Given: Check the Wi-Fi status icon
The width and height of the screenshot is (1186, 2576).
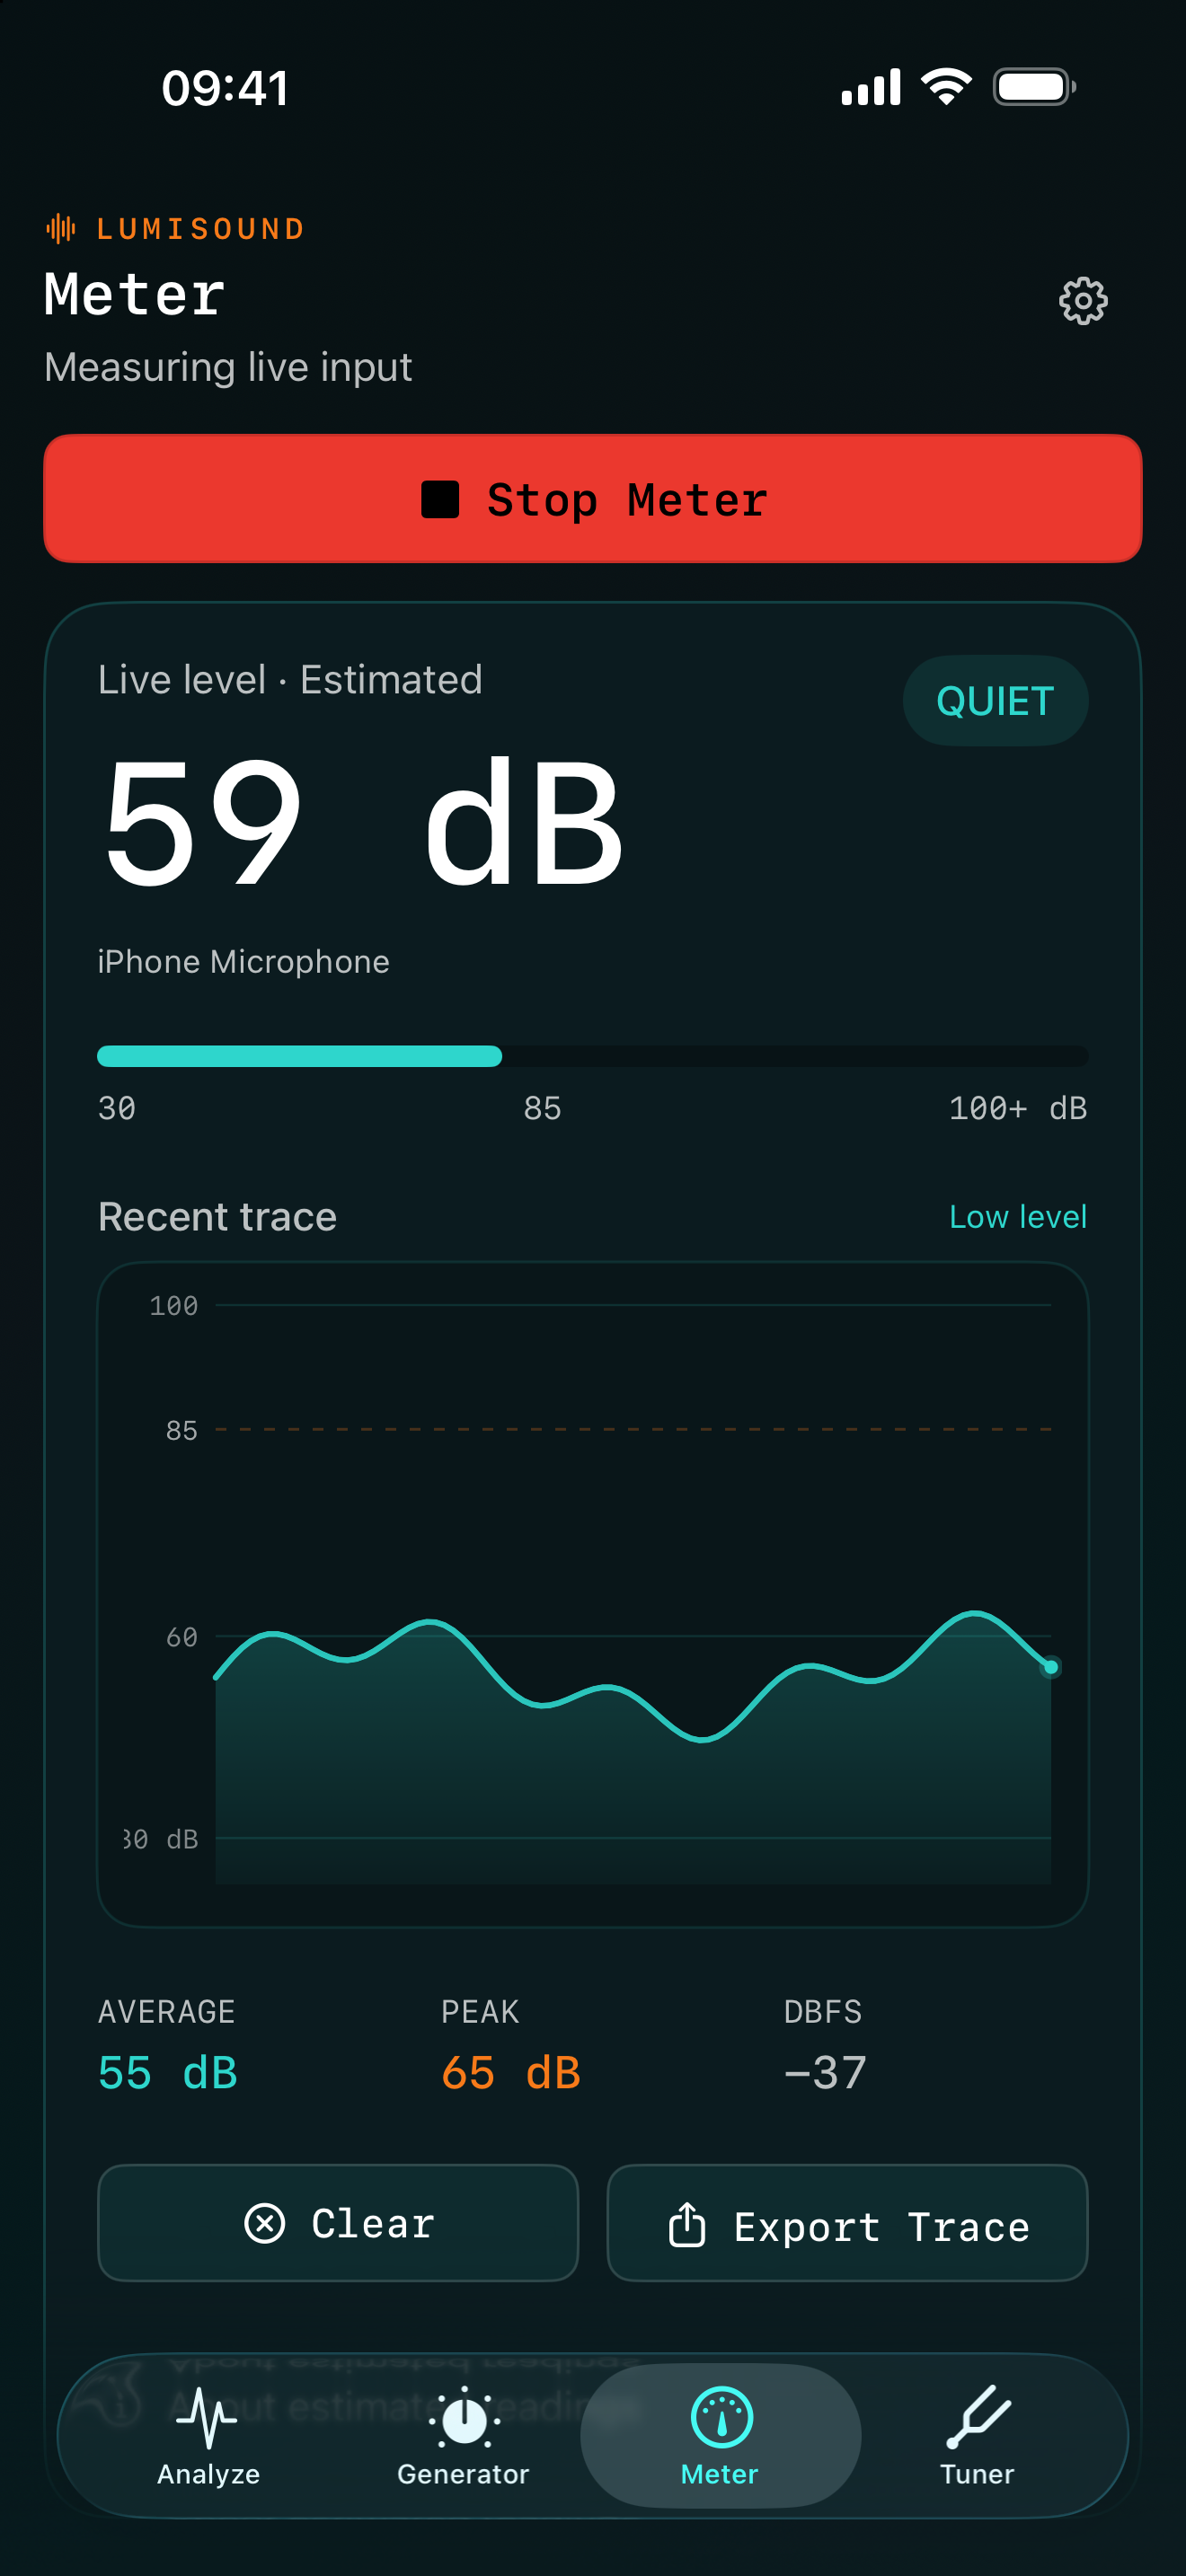Looking at the screenshot, I should [947, 87].
